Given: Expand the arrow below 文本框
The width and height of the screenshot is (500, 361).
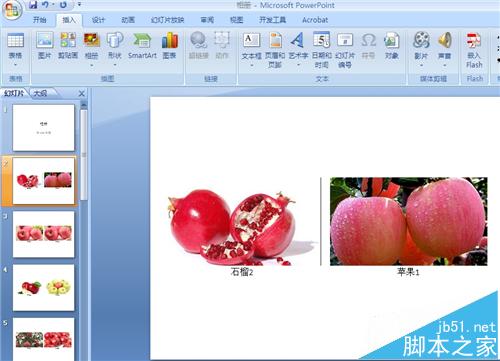Looking at the screenshot, I should coord(252,65).
